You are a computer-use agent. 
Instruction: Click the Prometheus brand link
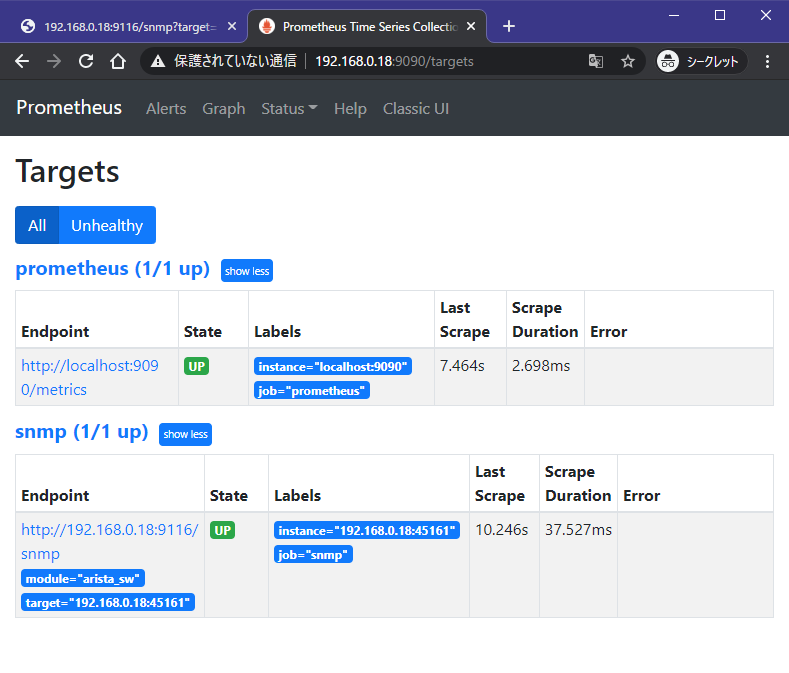click(x=69, y=108)
